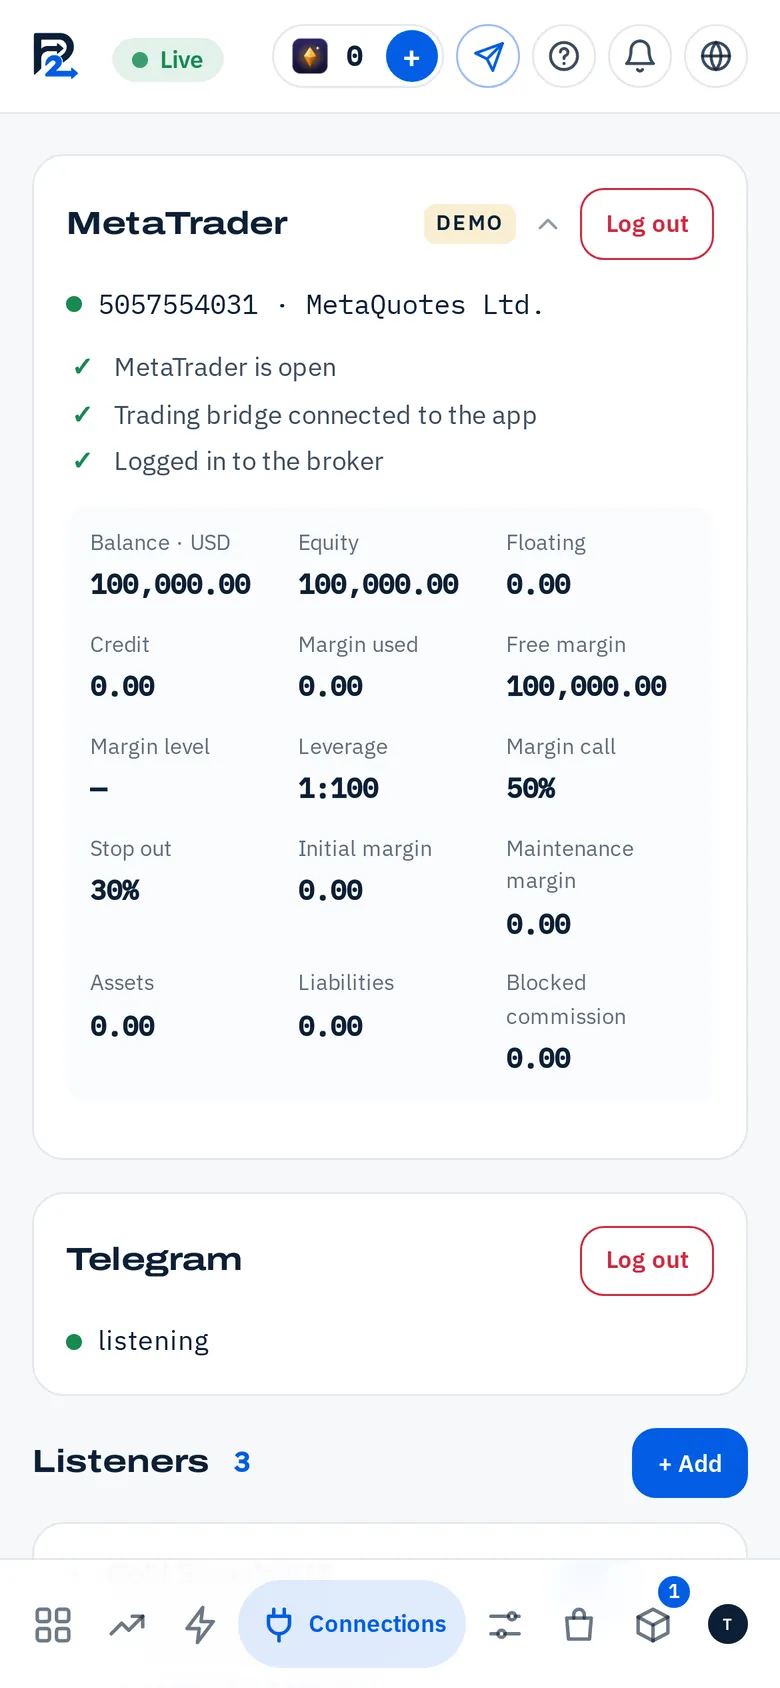Log out of Telegram

[647, 1260]
